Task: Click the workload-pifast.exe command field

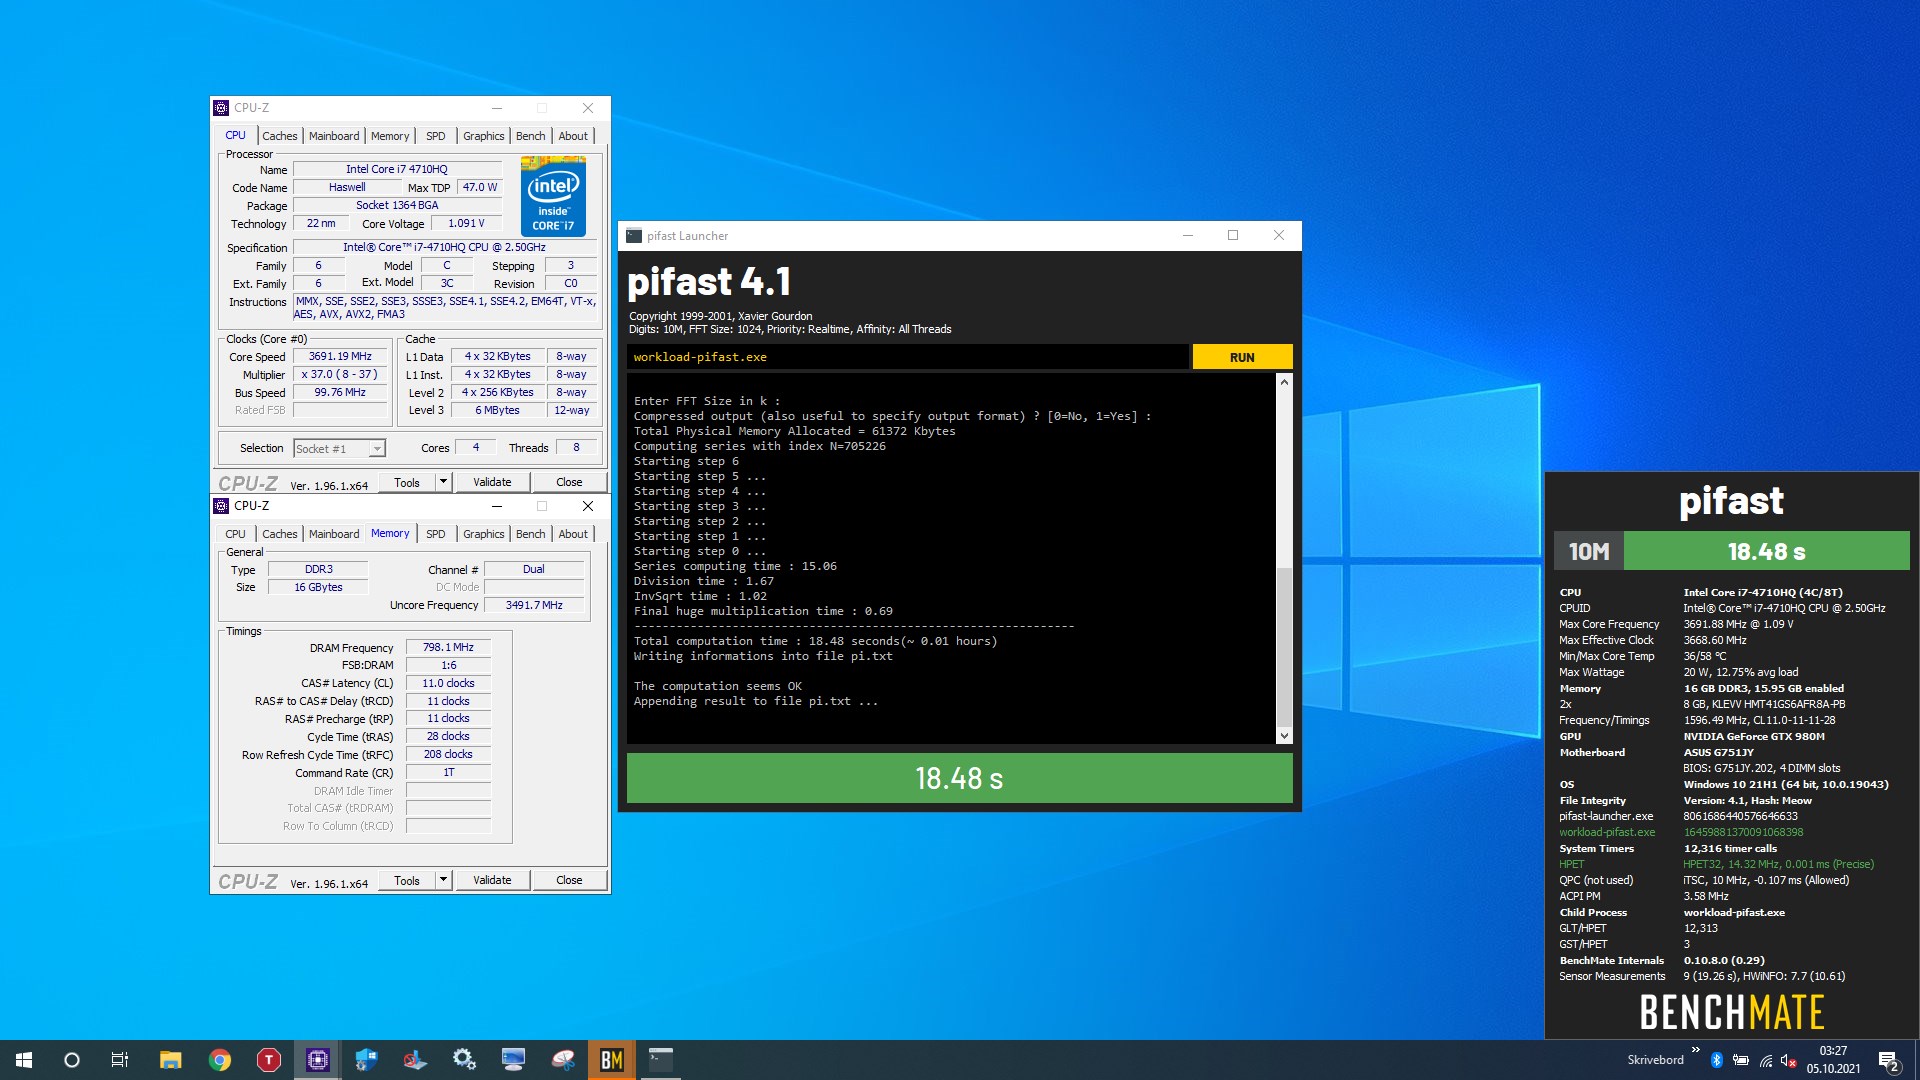Action: (908, 357)
